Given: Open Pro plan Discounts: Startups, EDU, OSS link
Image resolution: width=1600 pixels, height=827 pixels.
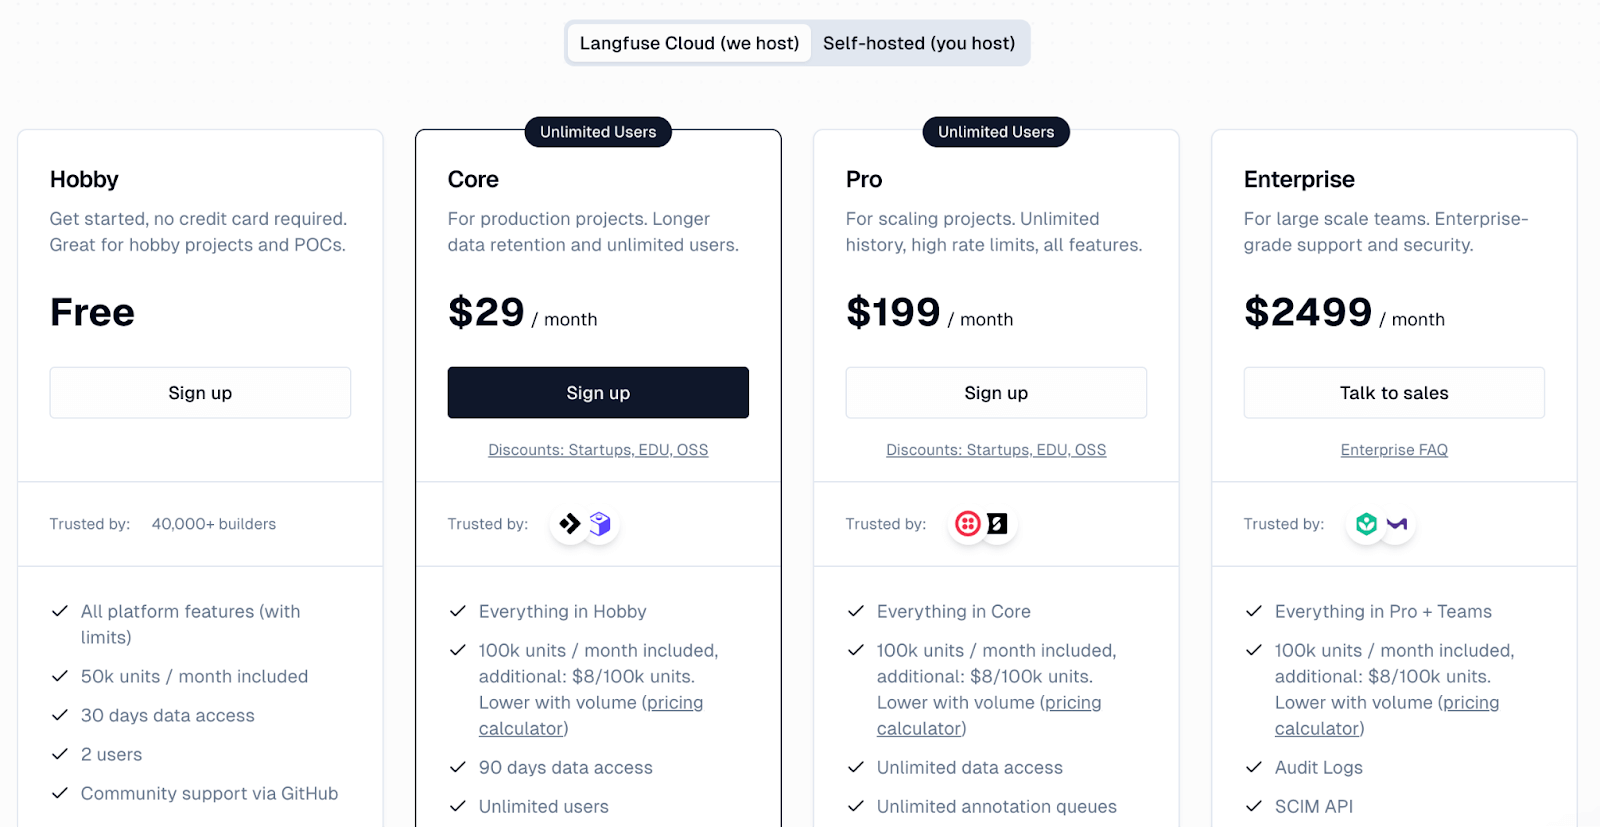Looking at the screenshot, I should 996,450.
